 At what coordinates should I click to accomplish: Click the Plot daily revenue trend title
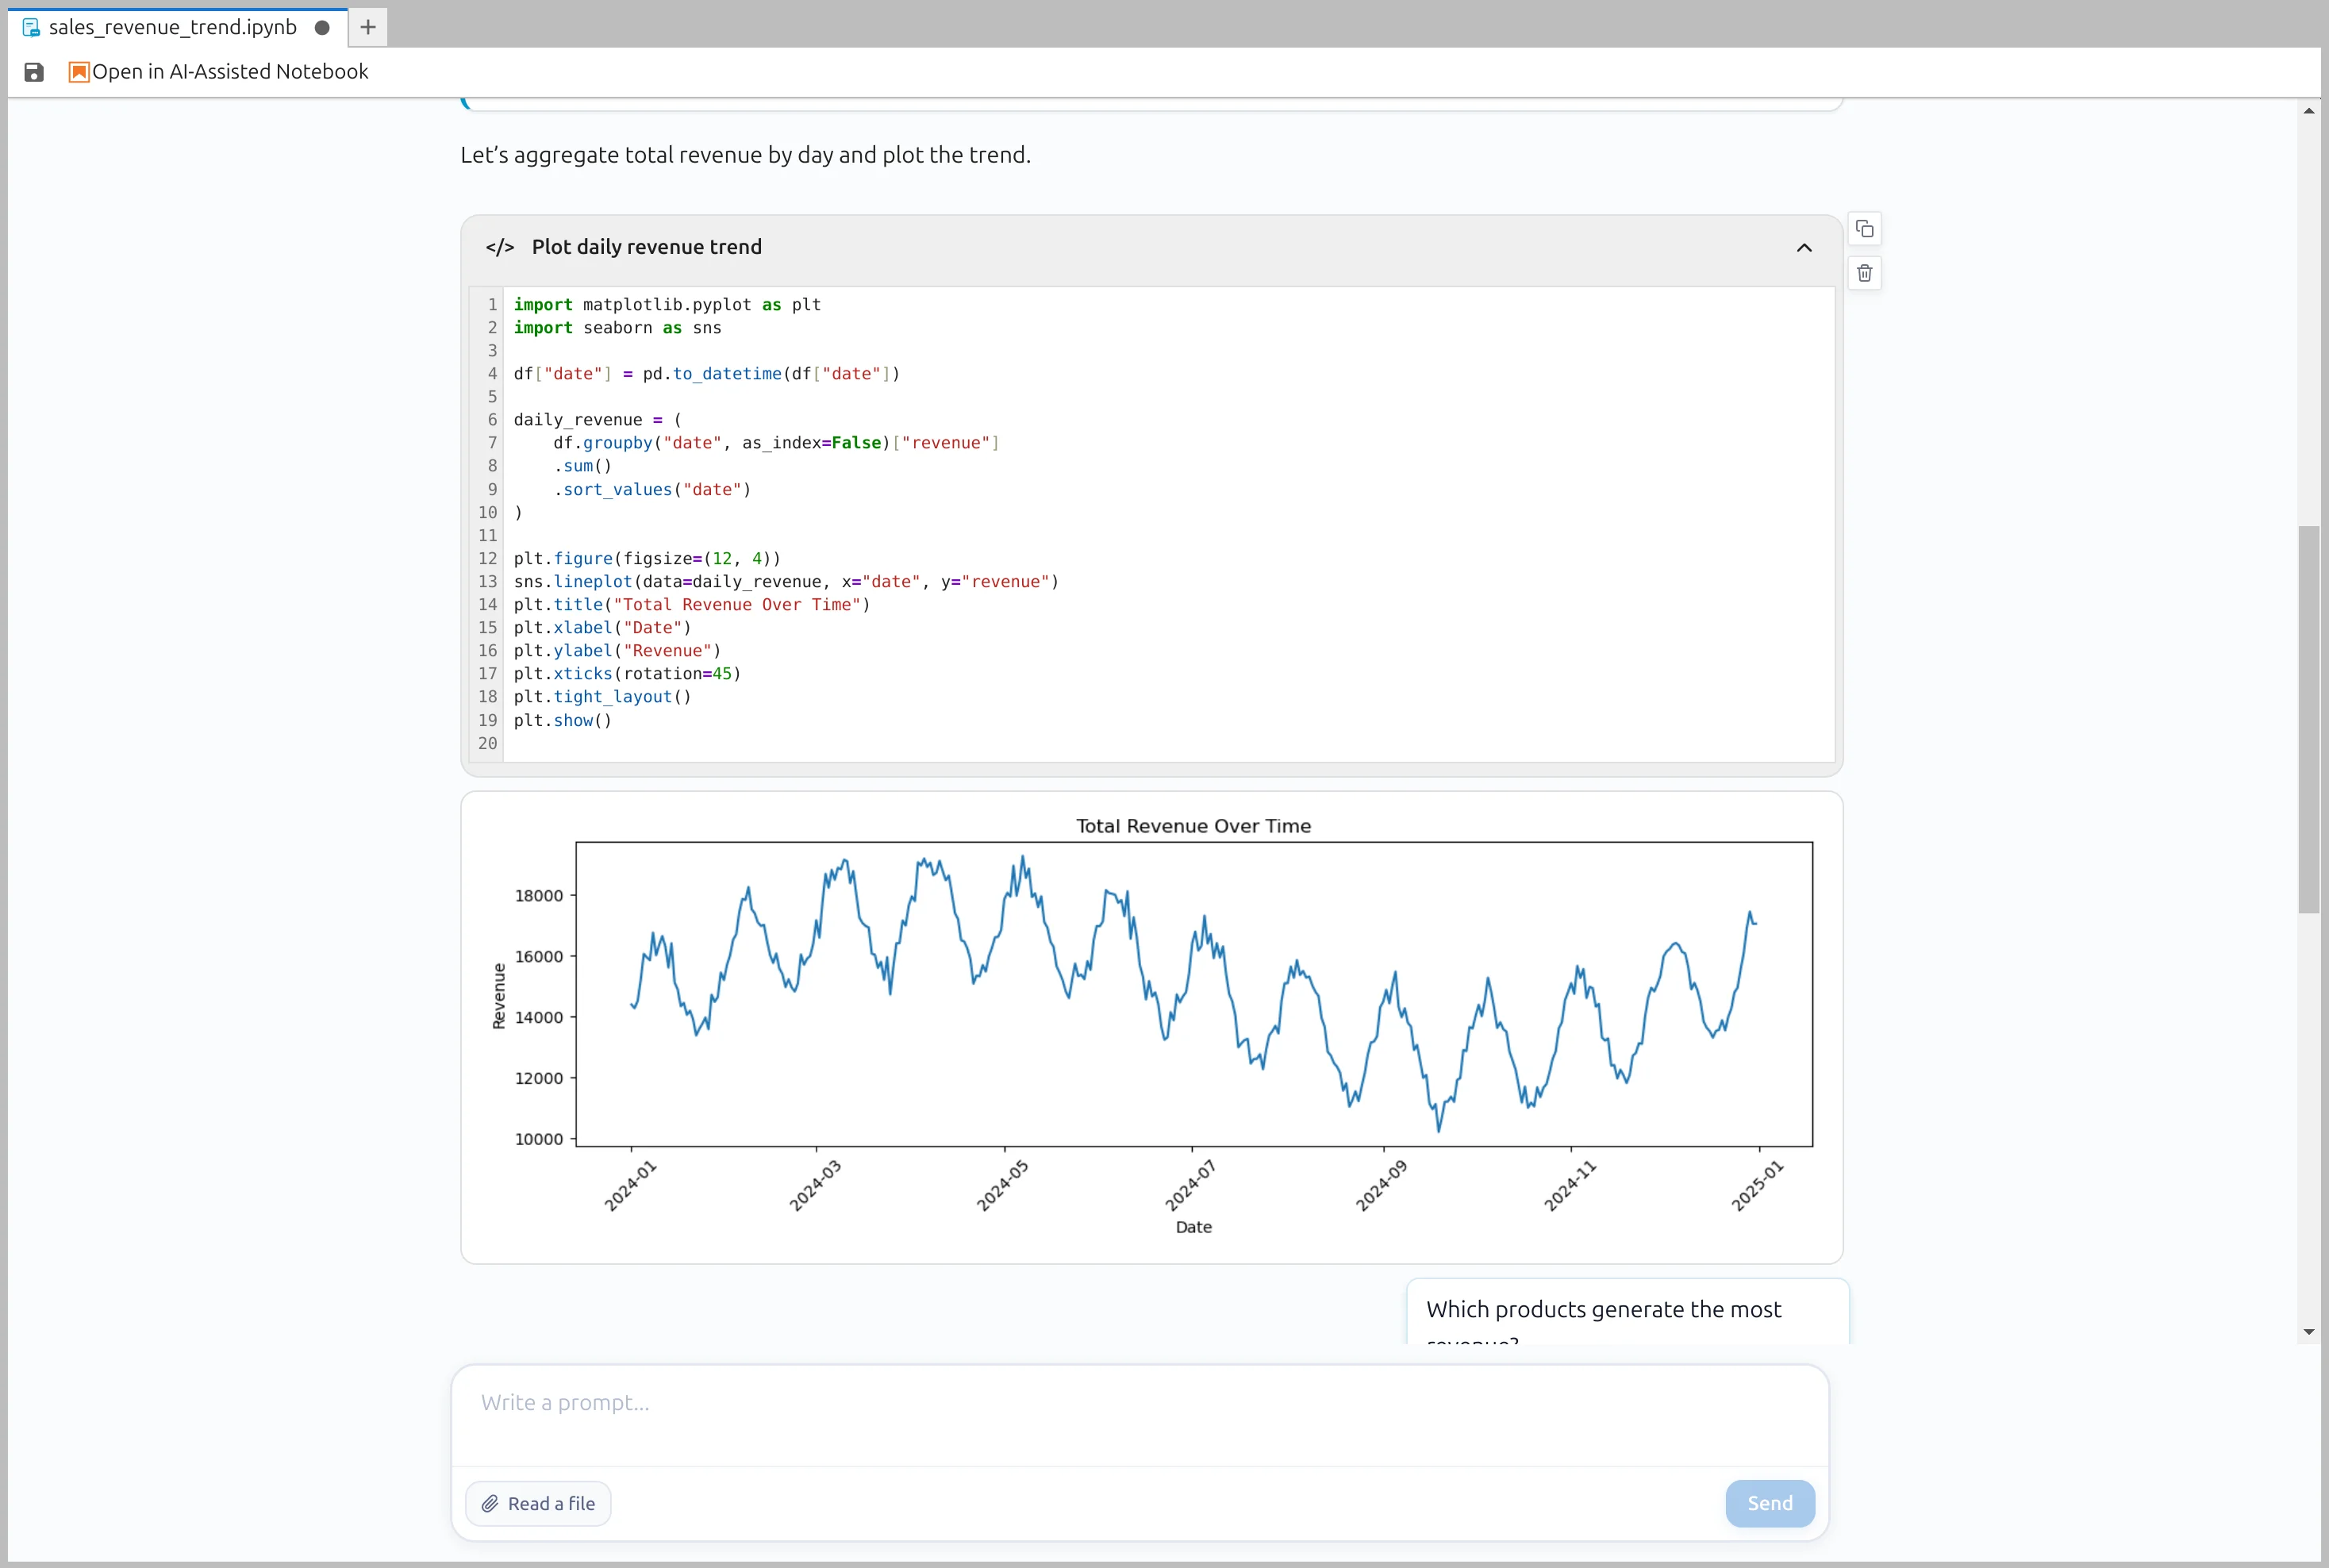pyautogui.click(x=646, y=247)
